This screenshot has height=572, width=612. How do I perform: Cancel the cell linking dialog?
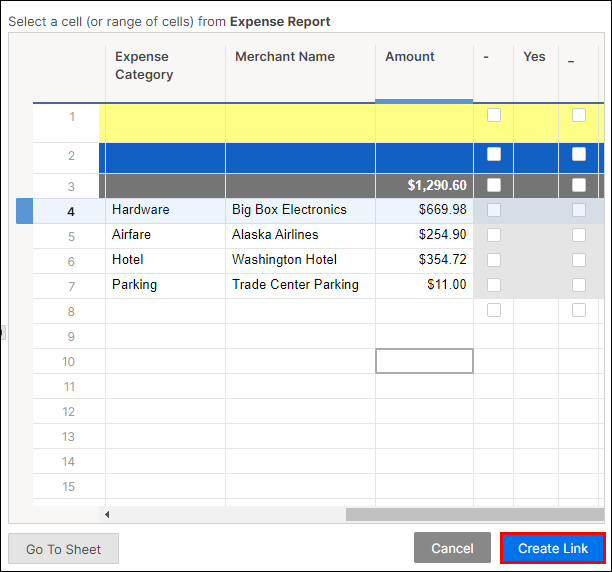pyautogui.click(x=452, y=548)
